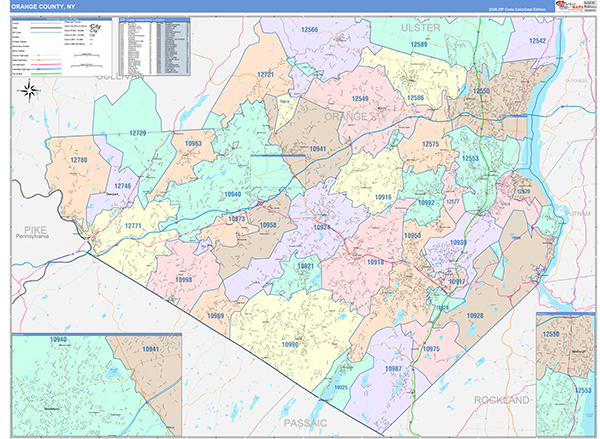Click the ULSTER county label
600x439 pixels.
(421, 28)
